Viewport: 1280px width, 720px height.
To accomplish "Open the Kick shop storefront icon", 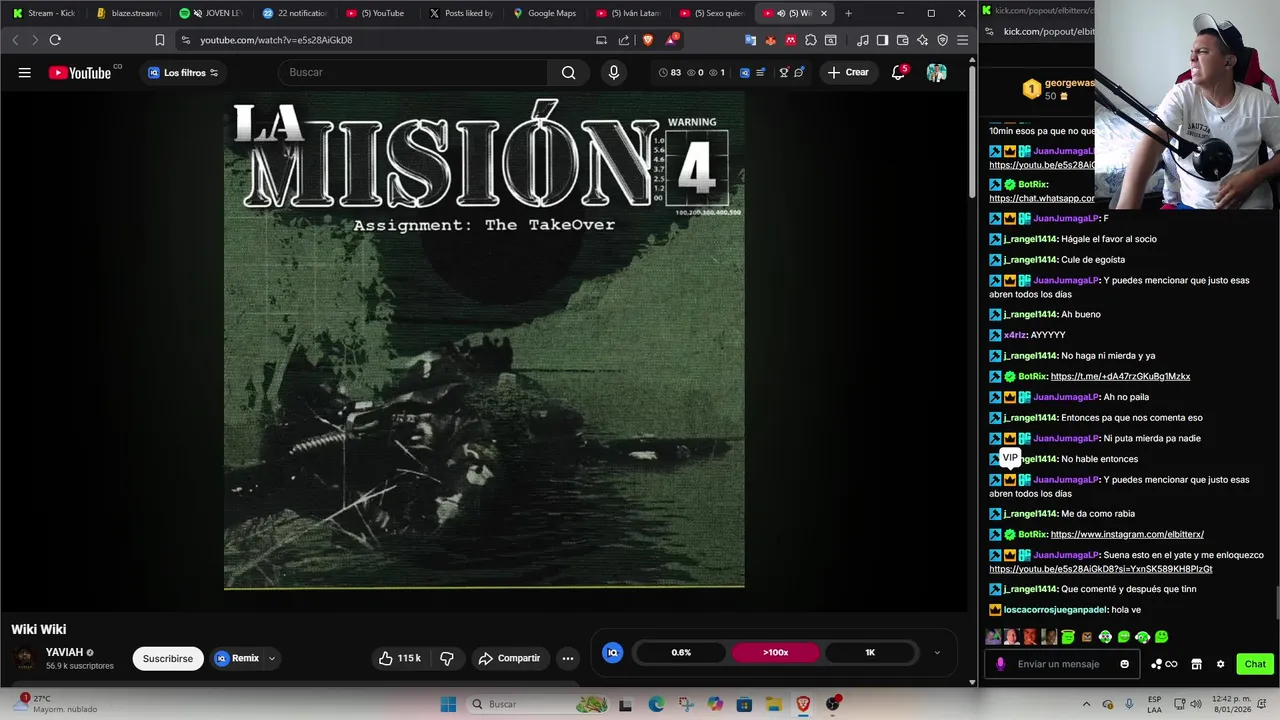I will click(1196, 664).
